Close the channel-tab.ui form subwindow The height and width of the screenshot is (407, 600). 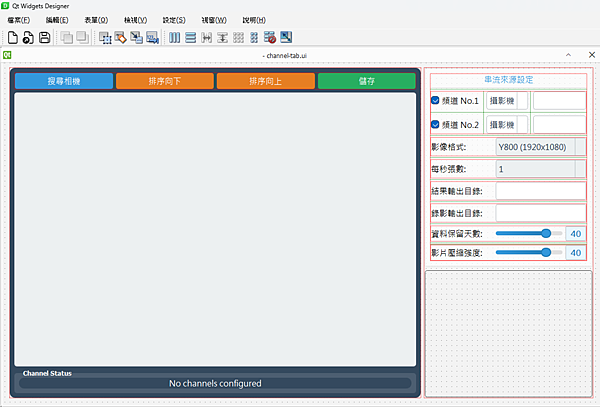coord(592,55)
